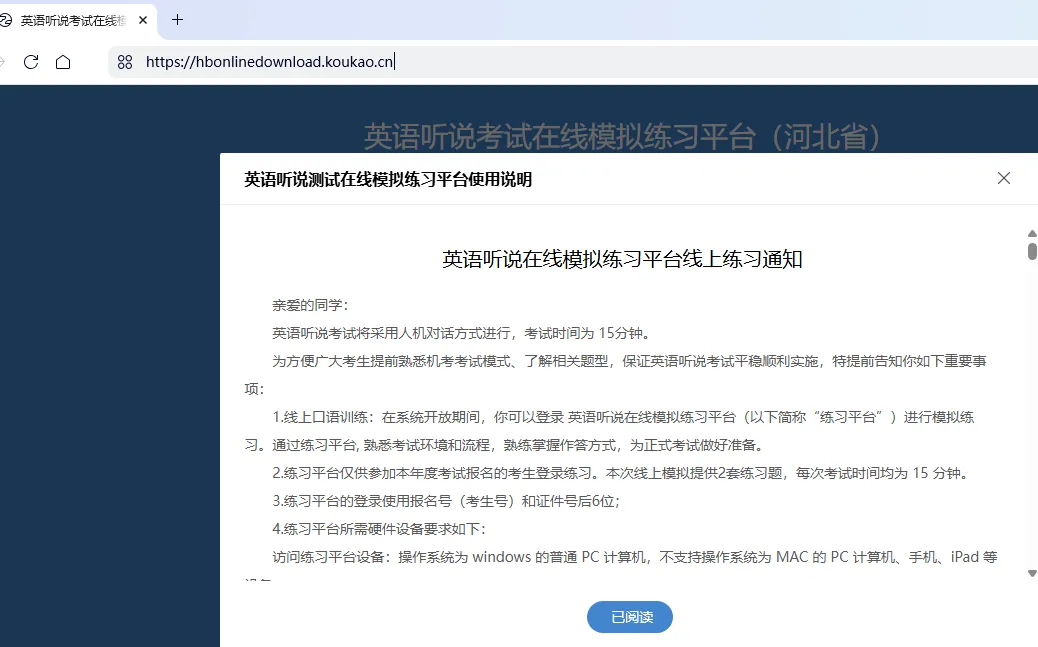Click item 3.练习平台的登录使用报名号 line

pyautogui.click(x=446, y=501)
